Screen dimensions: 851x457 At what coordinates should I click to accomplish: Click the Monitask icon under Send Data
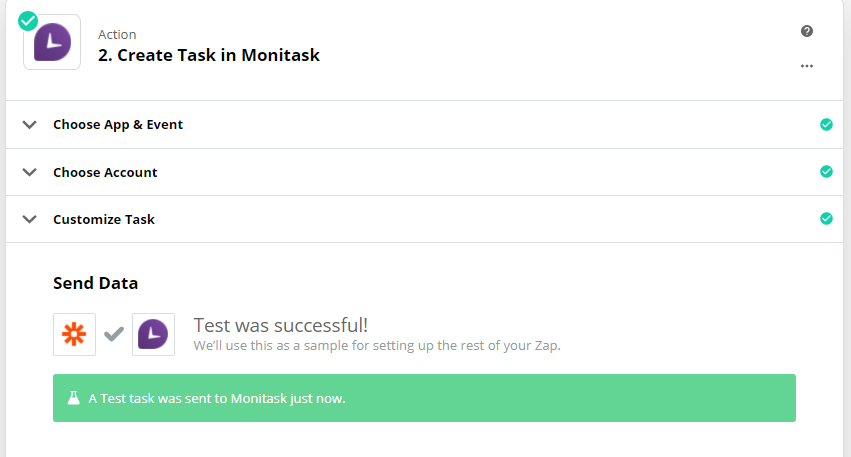(153, 334)
